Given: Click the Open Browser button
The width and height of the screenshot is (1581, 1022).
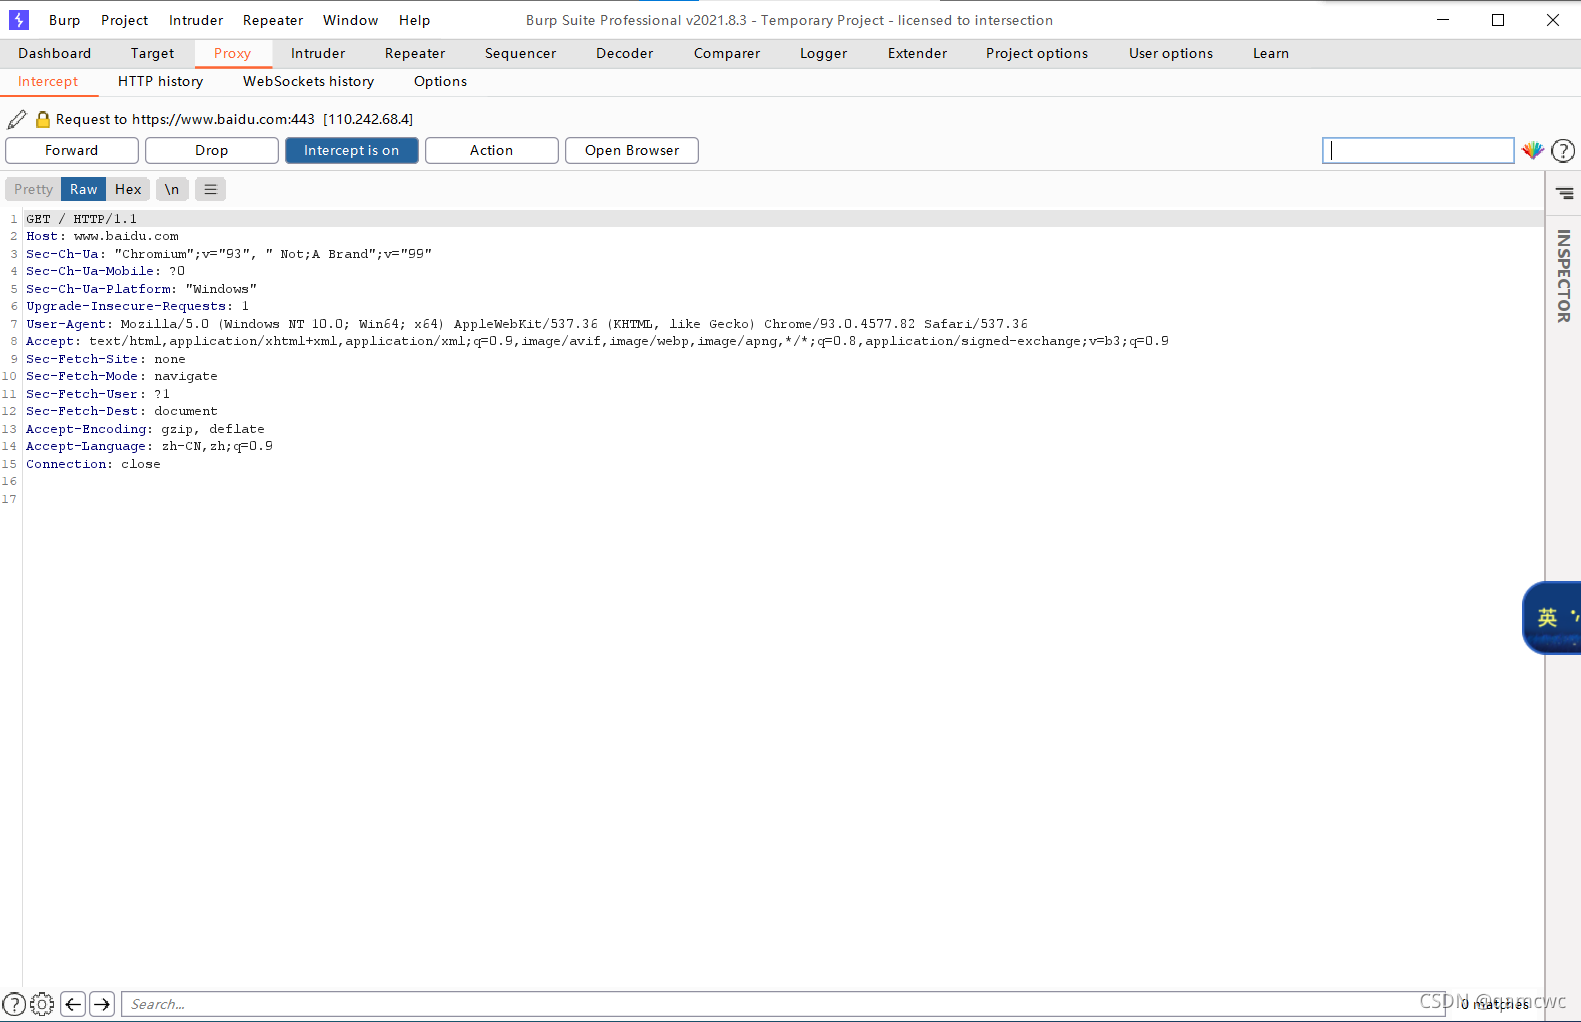Looking at the screenshot, I should (632, 150).
